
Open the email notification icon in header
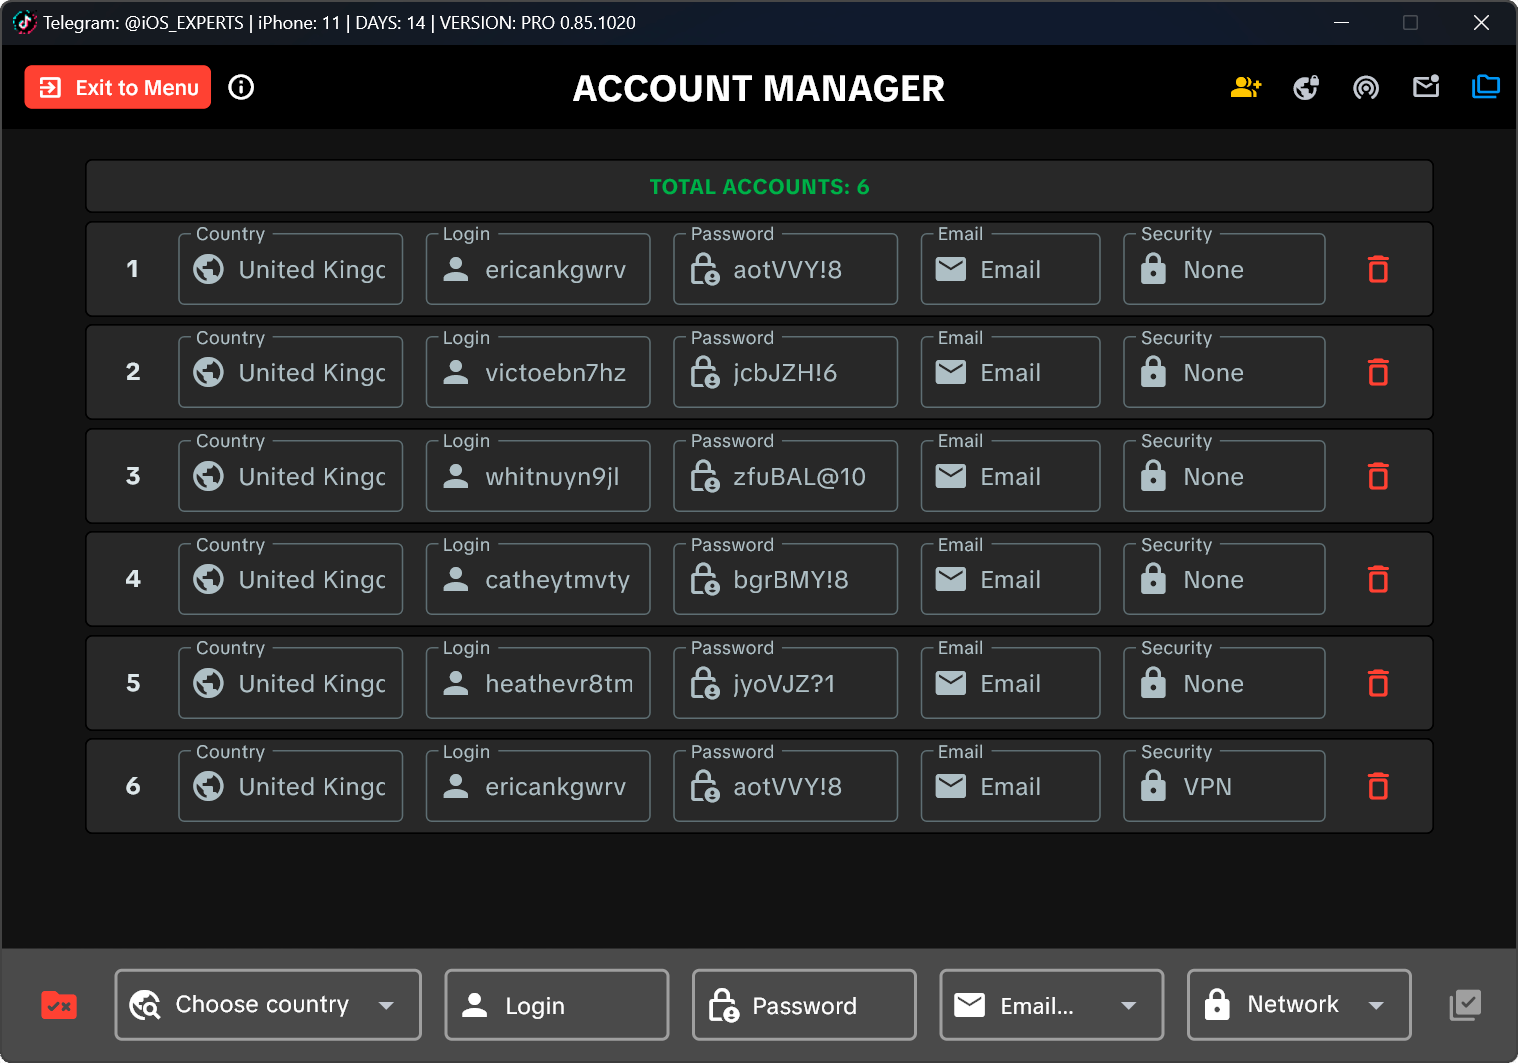click(1426, 88)
